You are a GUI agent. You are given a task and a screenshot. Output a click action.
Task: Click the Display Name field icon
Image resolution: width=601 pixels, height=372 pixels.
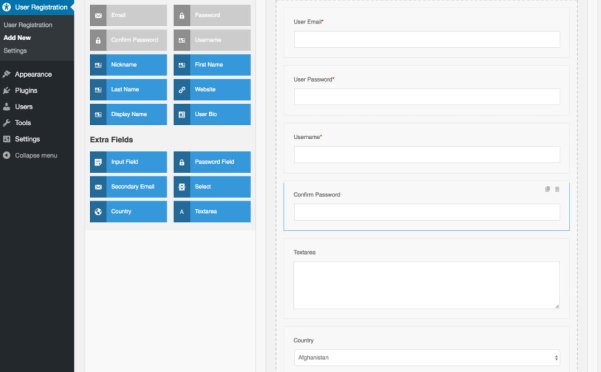[x=98, y=115]
